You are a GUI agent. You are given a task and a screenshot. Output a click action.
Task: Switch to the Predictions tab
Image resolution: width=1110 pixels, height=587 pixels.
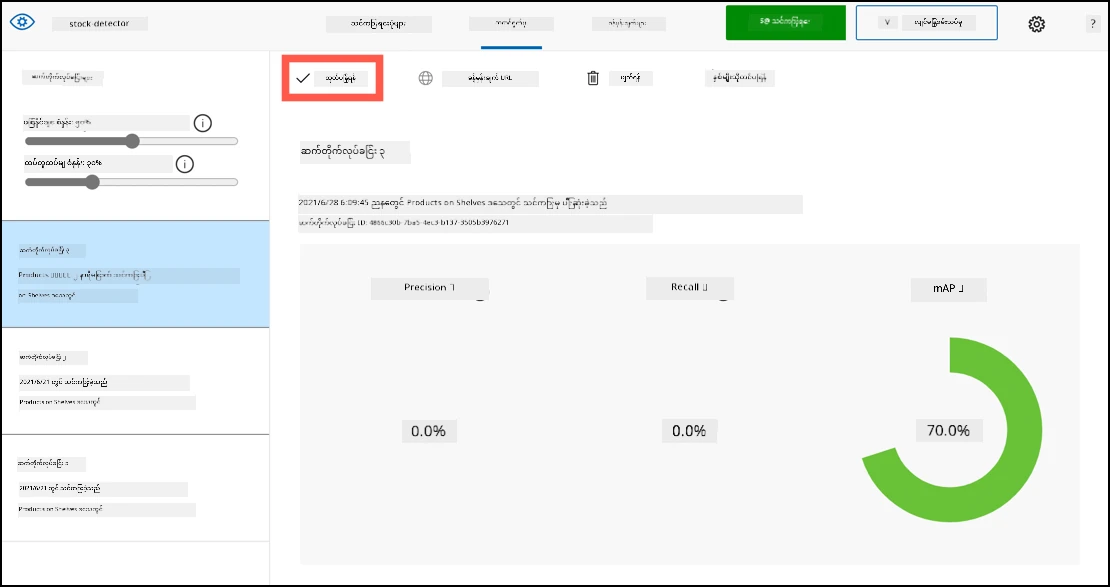click(629, 23)
